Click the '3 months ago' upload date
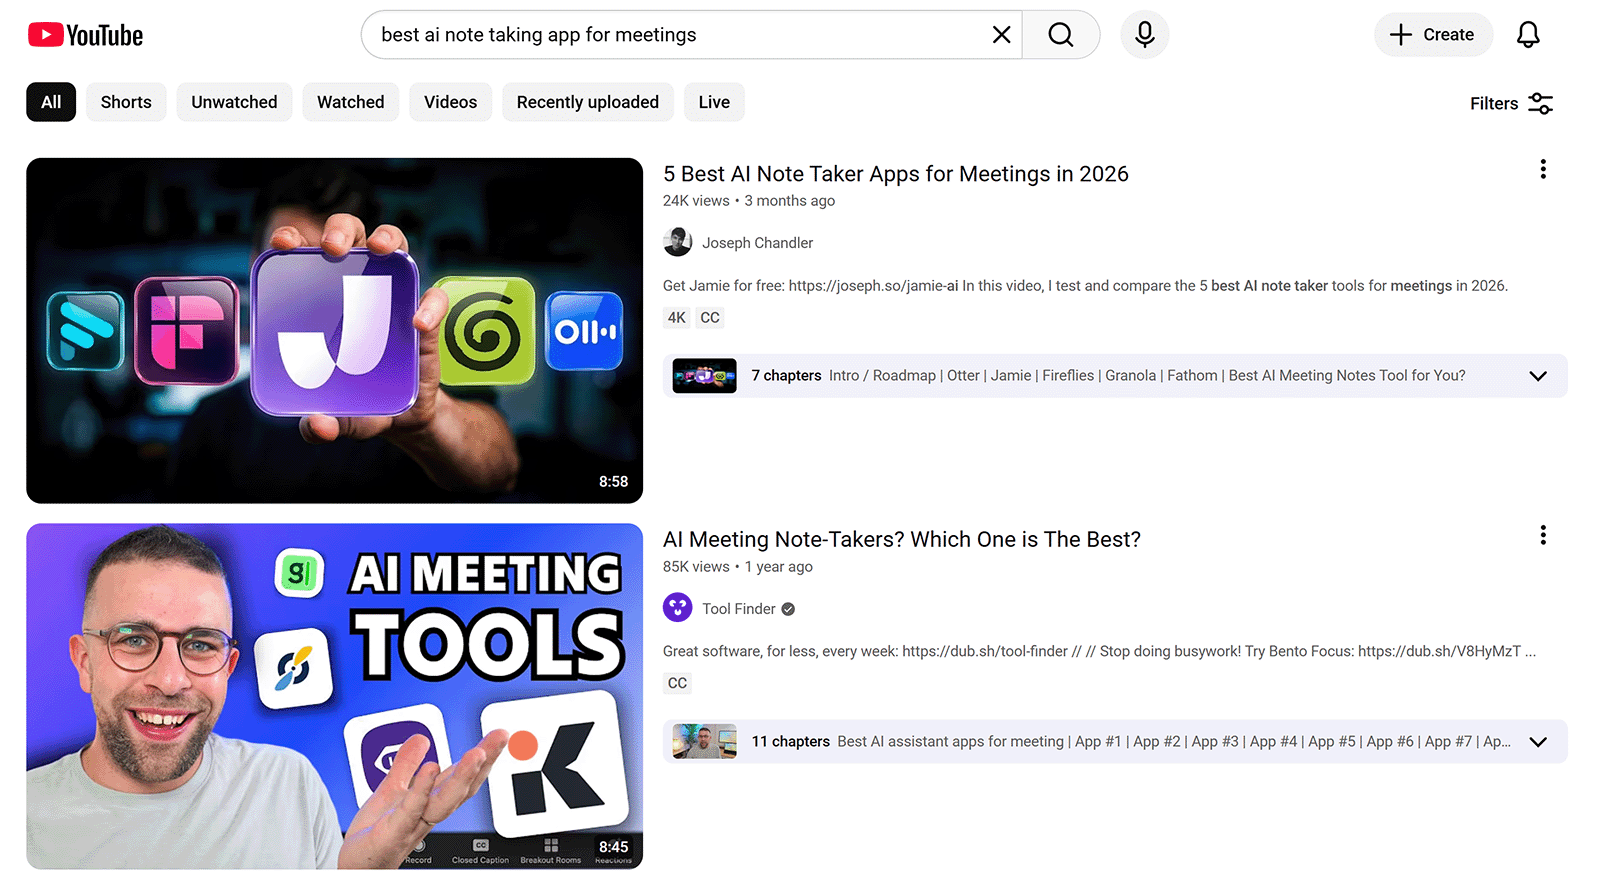1600x894 pixels. pyautogui.click(x=790, y=201)
